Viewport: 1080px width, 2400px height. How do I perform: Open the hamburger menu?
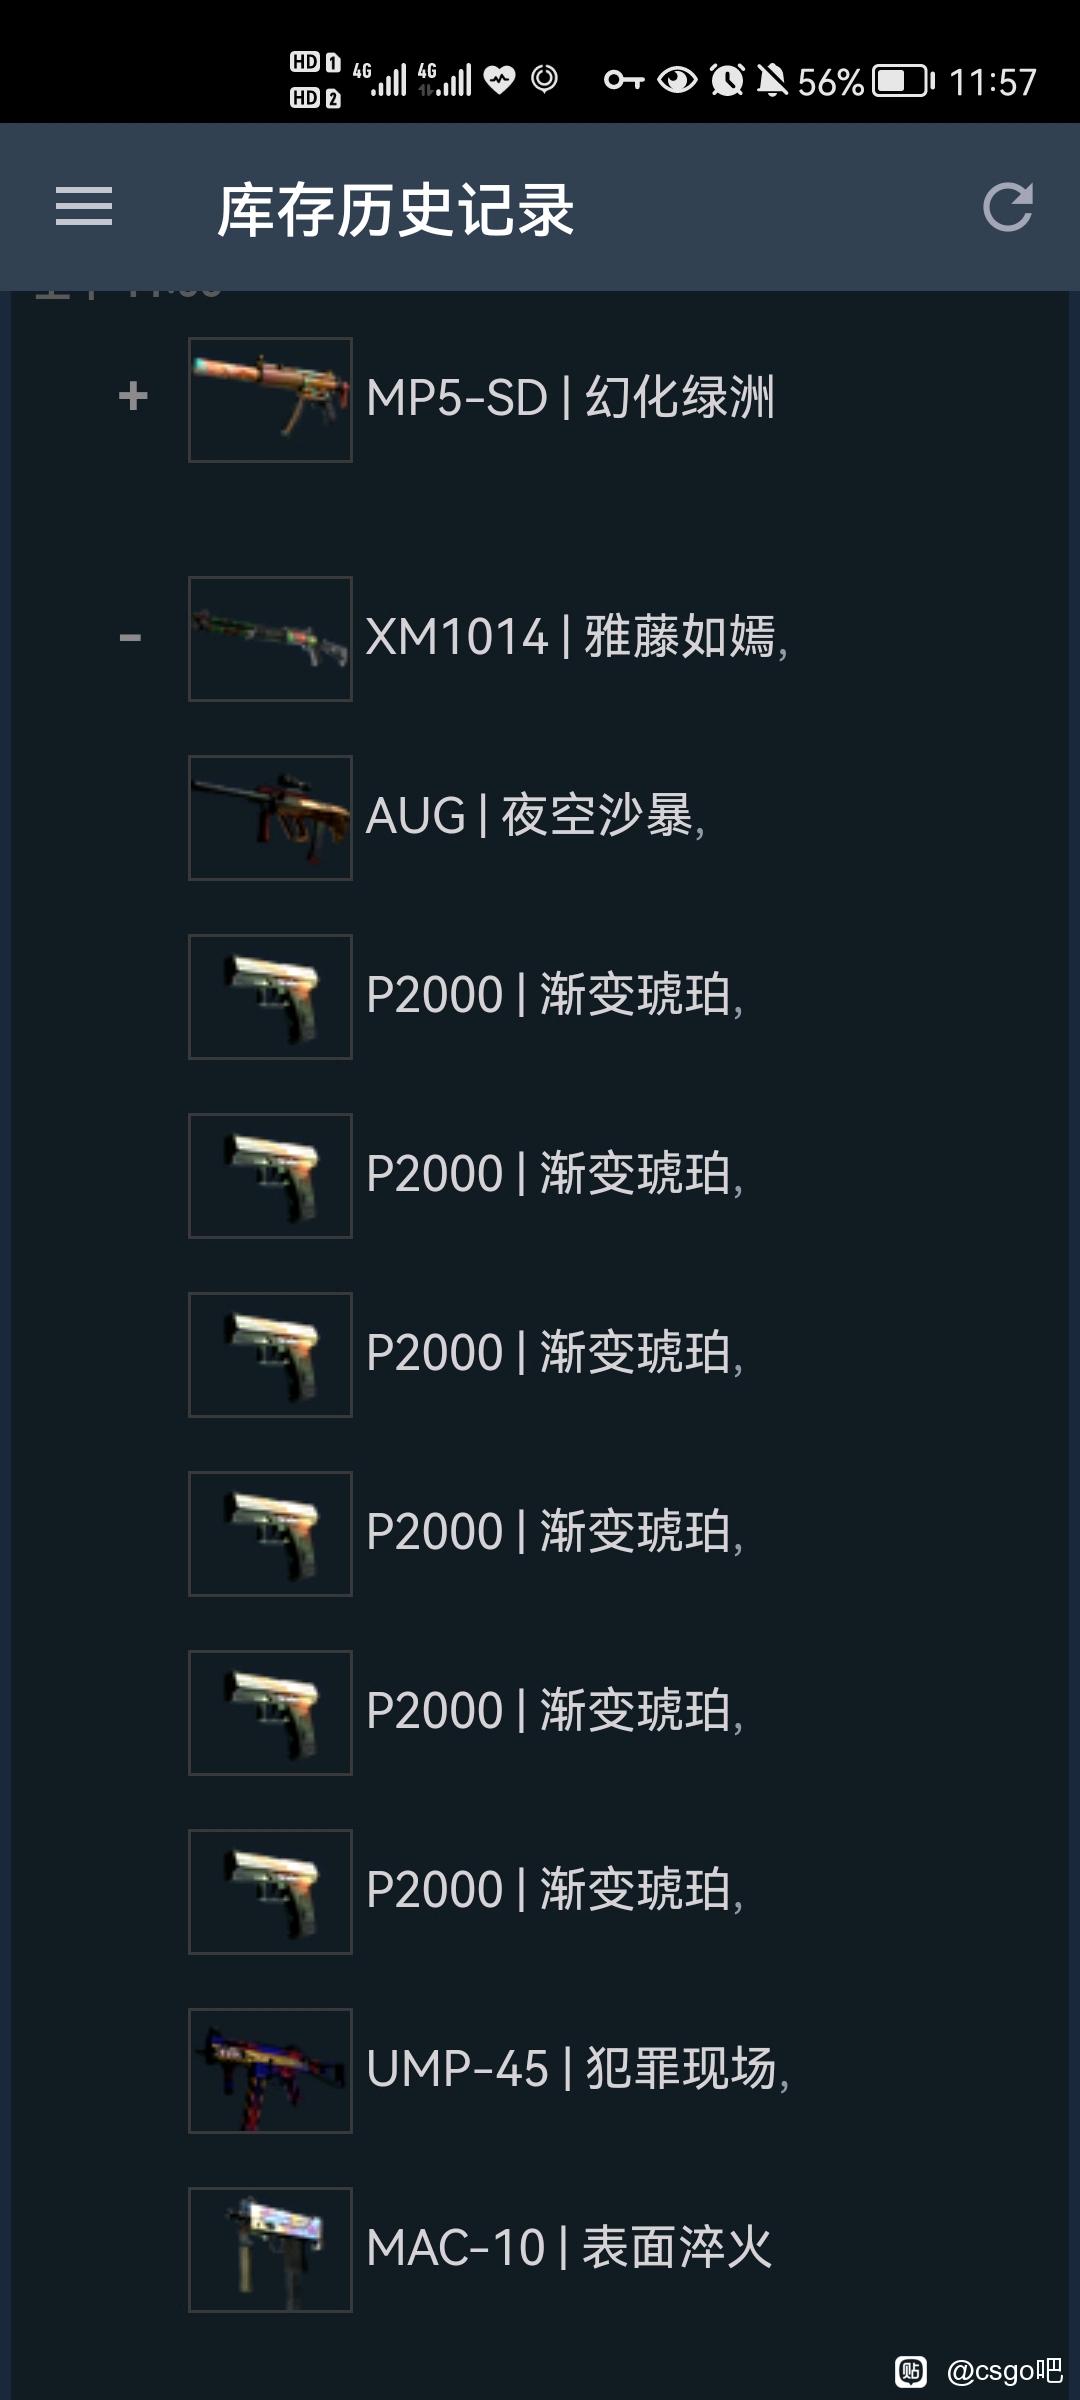coord(84,207)
